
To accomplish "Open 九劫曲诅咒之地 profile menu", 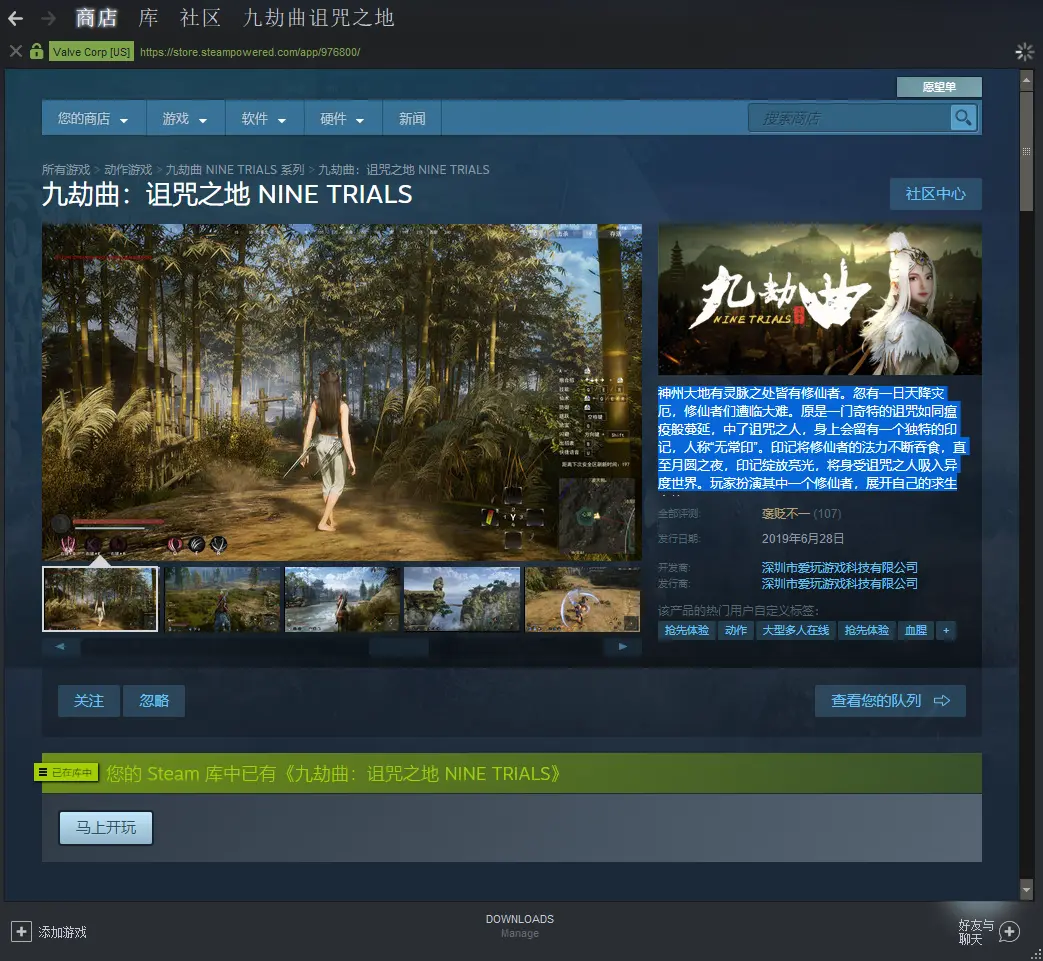I will pos(319,18).
